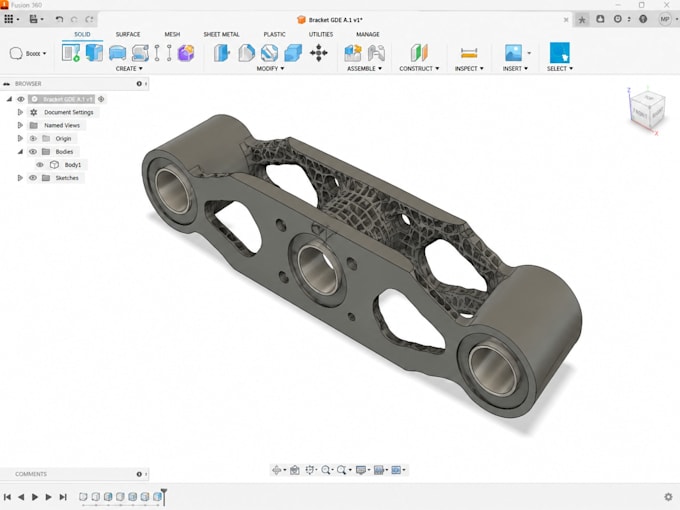The width and height of the screenshot is (680, 510).
Task: Jump to timeline beginning
Action: click(7, 497)
